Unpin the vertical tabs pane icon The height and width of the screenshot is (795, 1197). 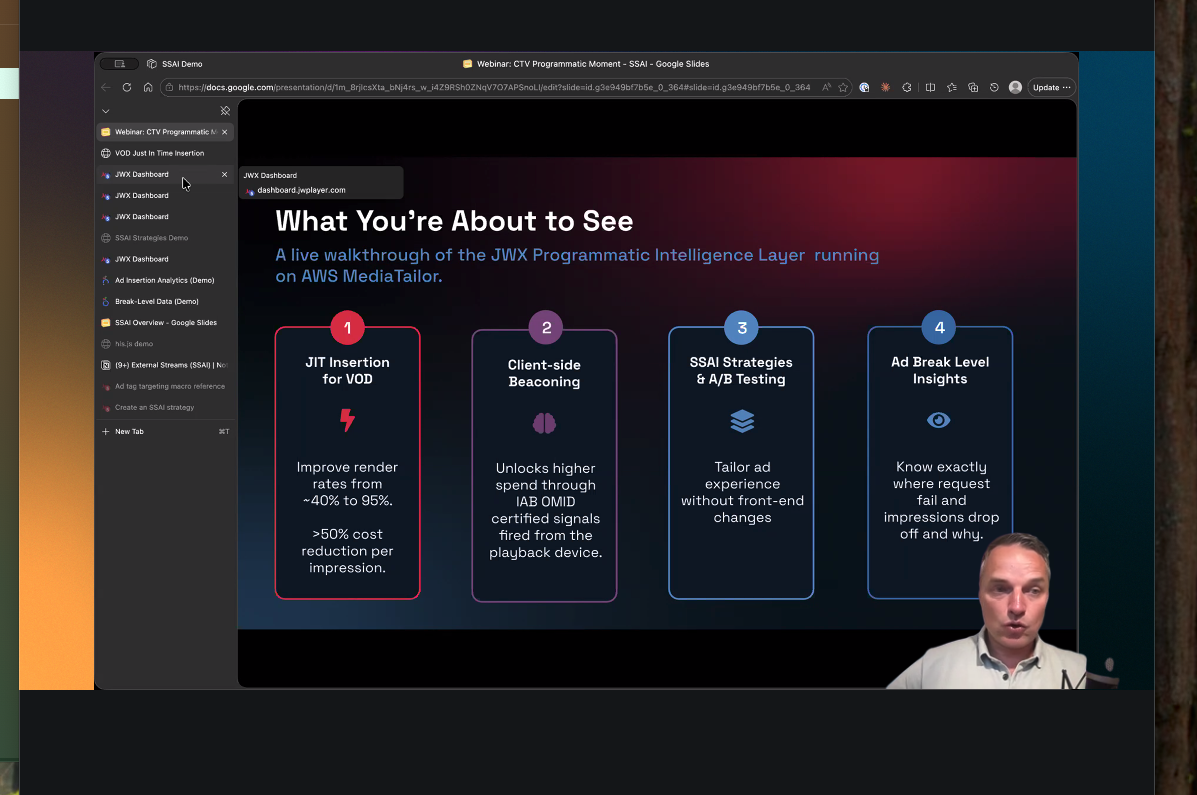(225, 111)
